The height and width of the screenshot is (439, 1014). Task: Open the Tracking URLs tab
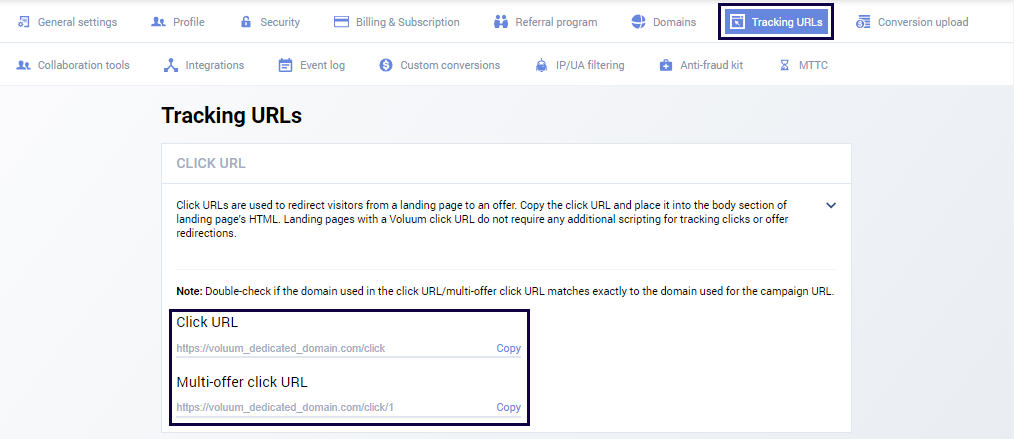click(x=776, y=22)
